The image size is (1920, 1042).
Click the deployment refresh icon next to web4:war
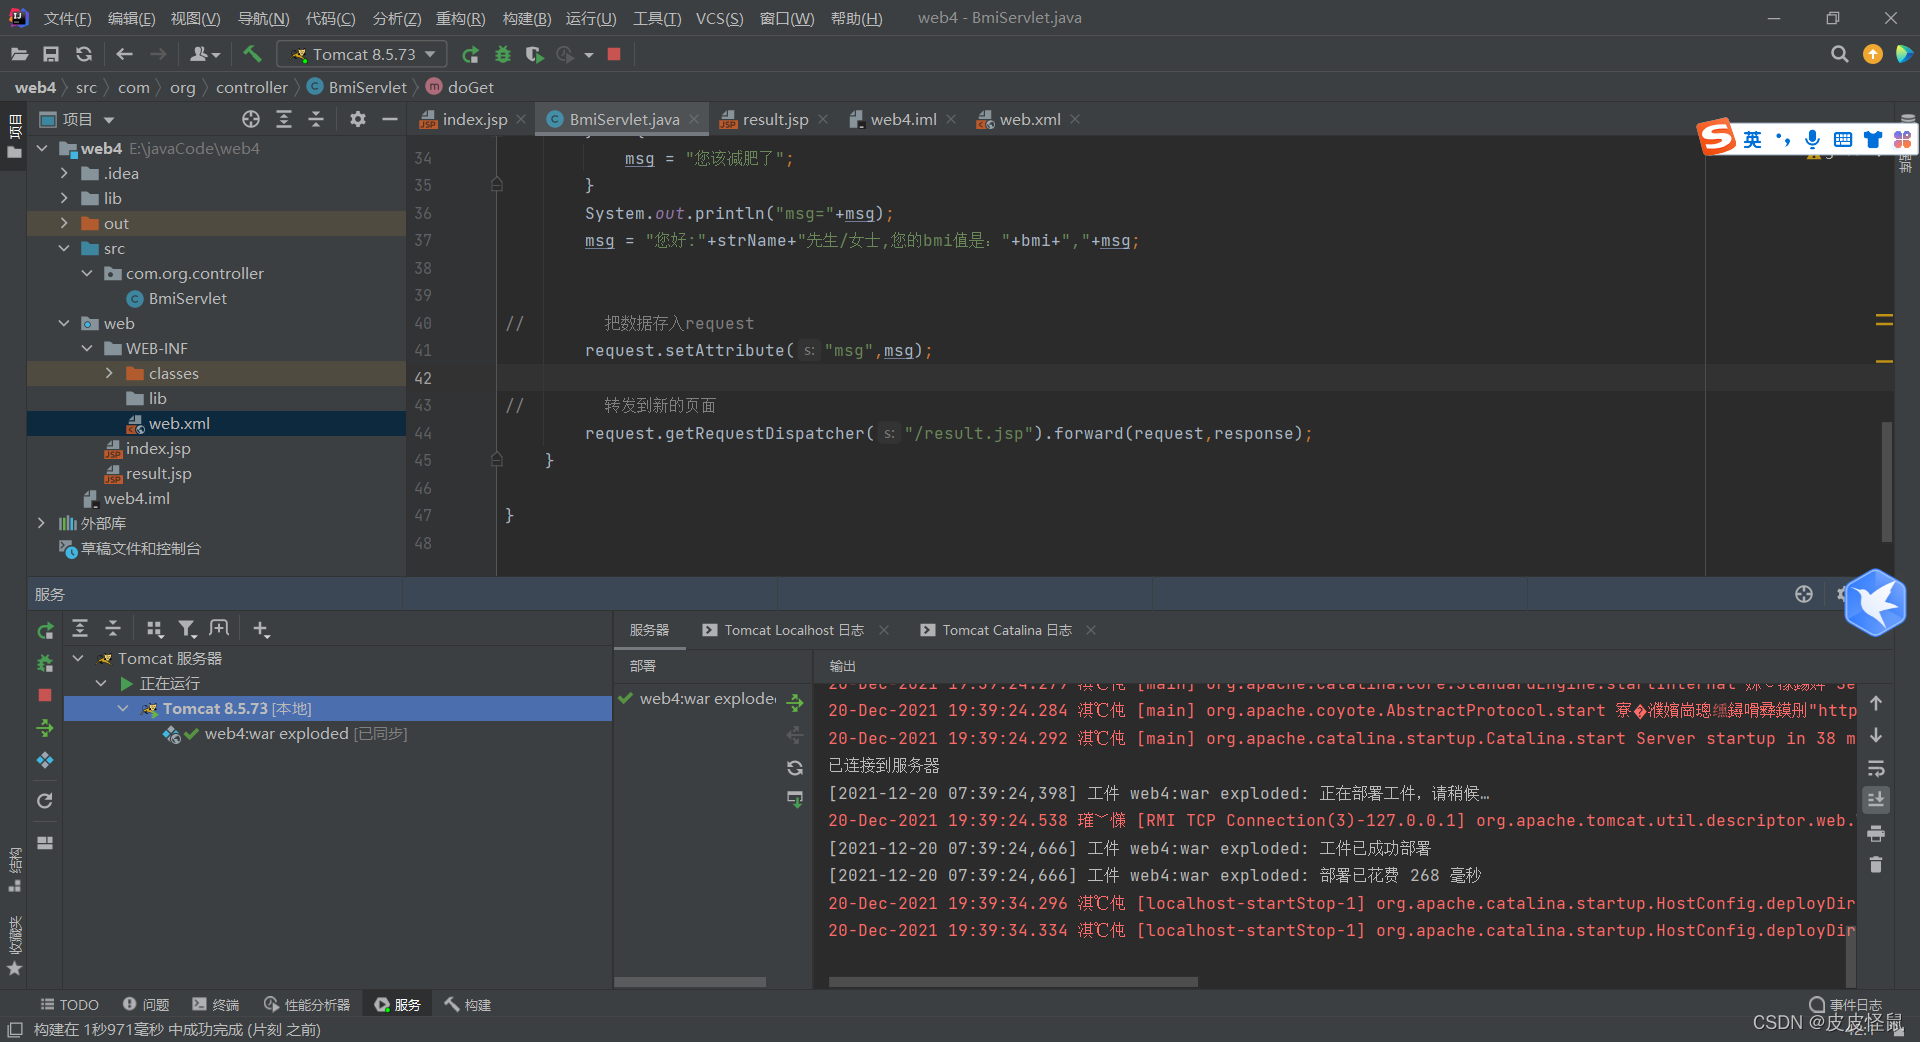point(795,768)
